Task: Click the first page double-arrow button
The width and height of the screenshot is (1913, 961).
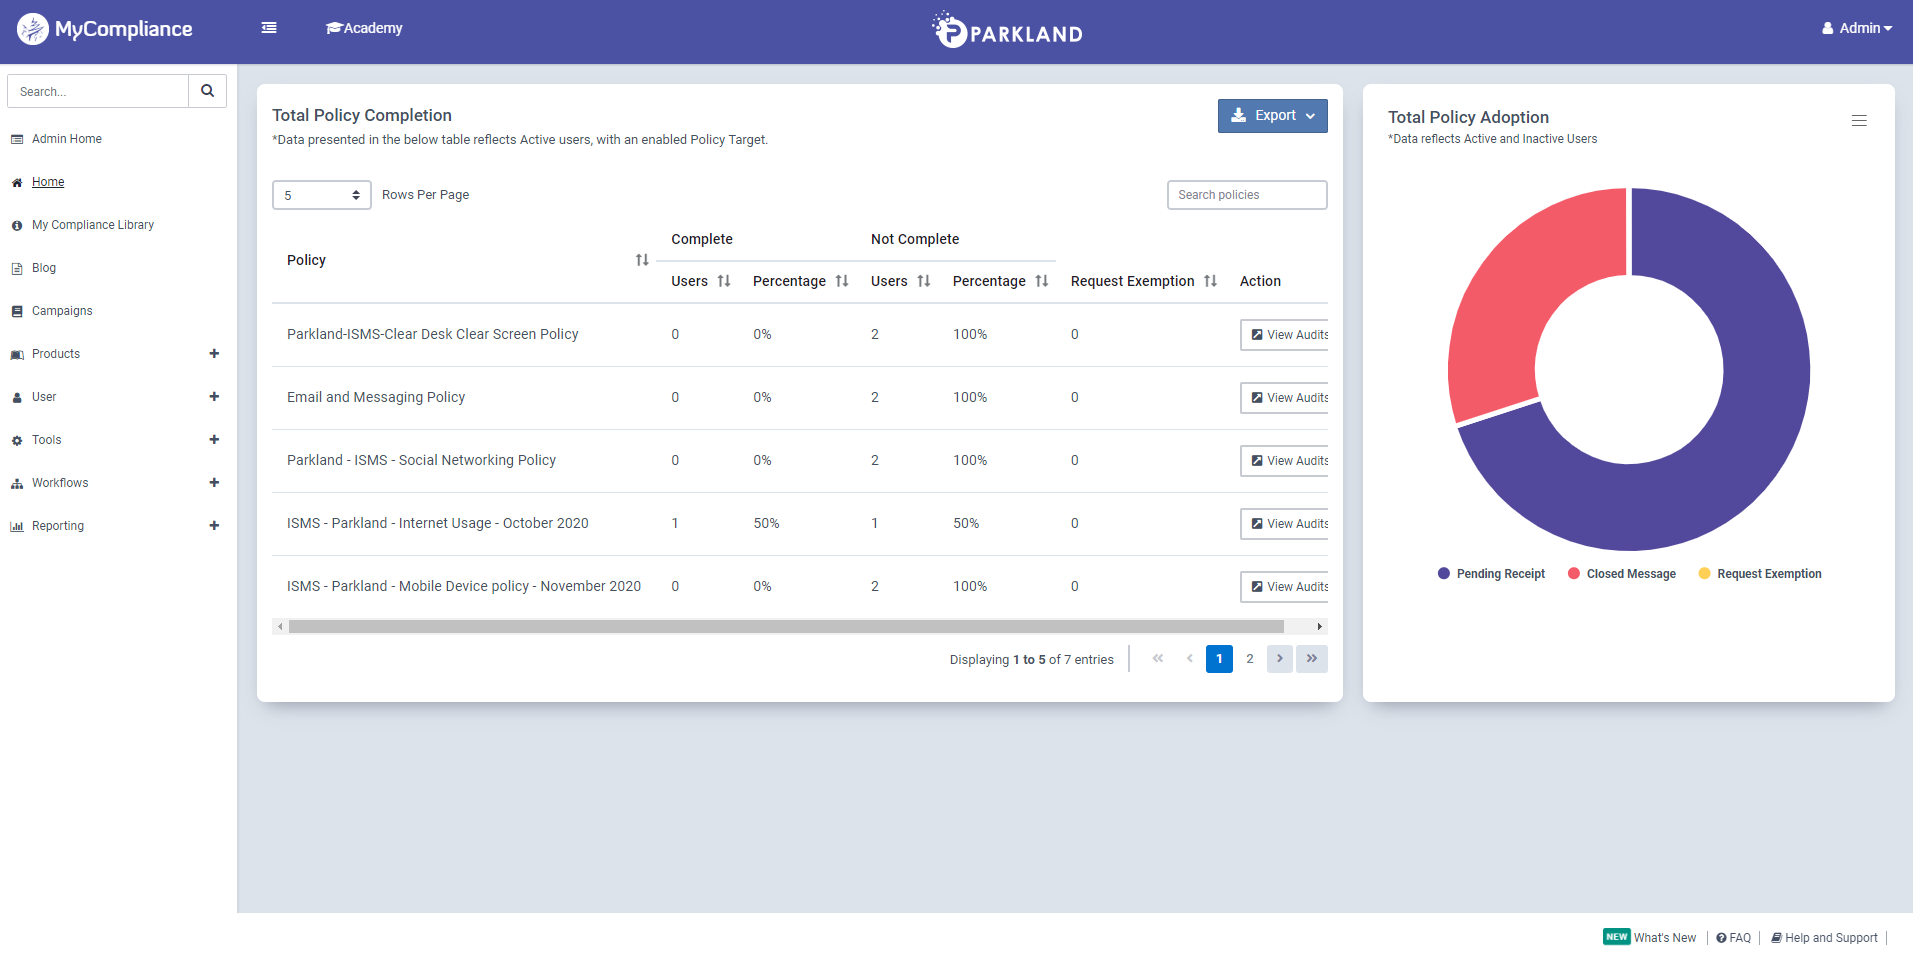Action: (1158, 659)
